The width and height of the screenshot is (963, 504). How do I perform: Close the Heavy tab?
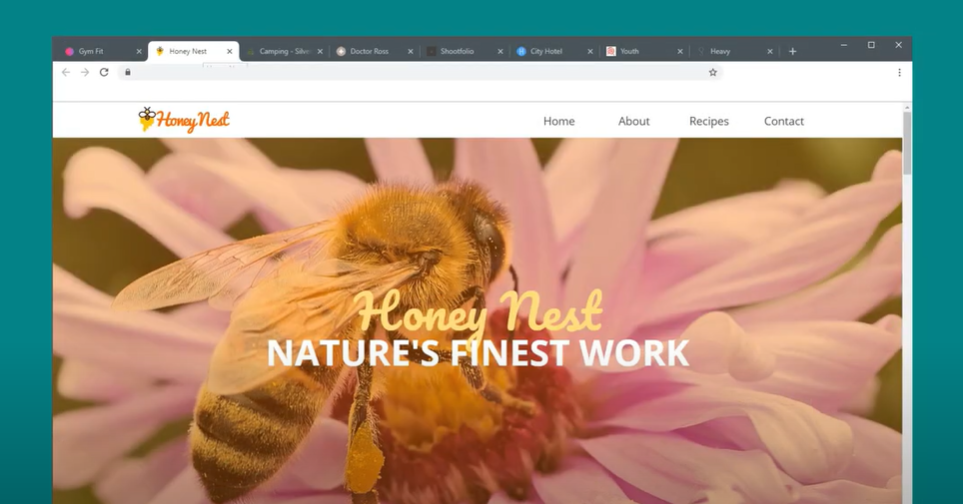pos(770,52)
